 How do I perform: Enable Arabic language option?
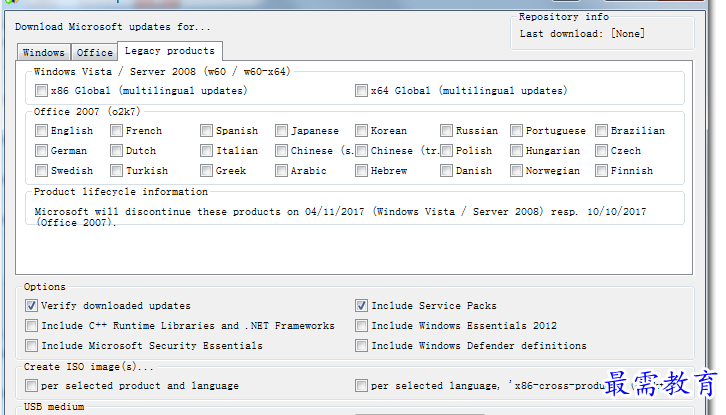281,170
